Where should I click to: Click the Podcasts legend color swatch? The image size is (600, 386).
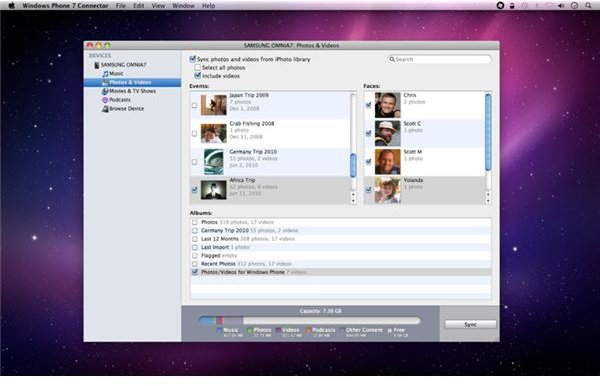(308, 330)
